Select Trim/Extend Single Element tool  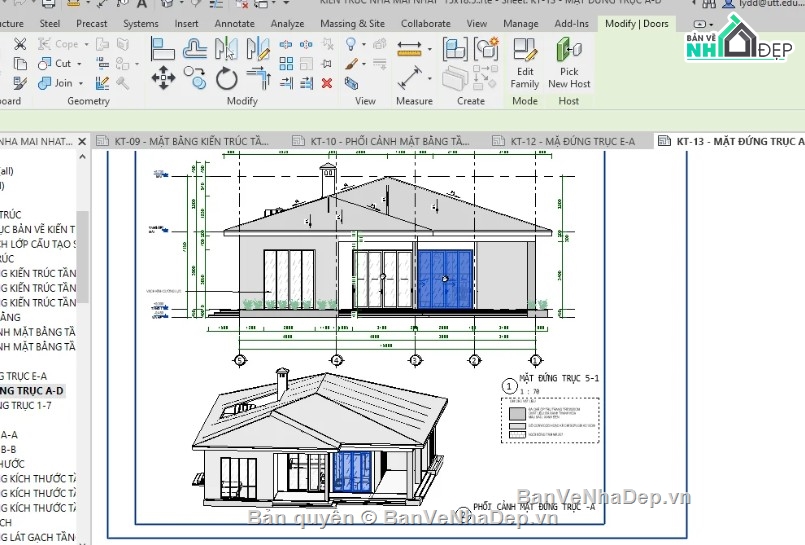click(x=286, y=83)
